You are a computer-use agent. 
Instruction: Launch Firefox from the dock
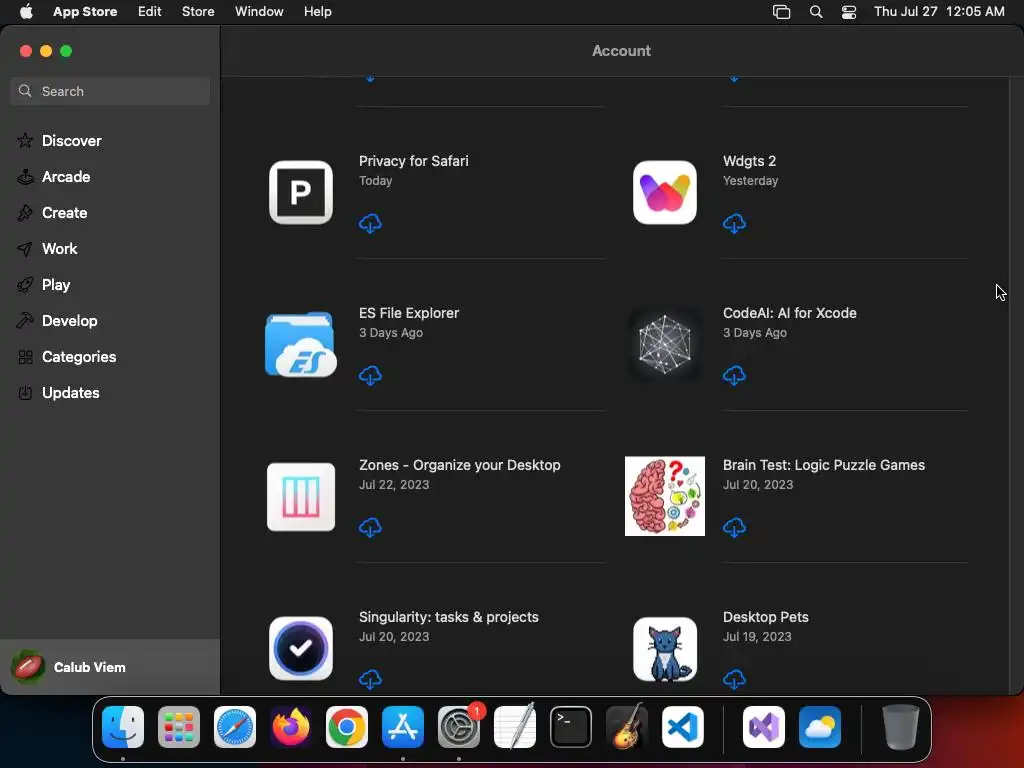291,727
